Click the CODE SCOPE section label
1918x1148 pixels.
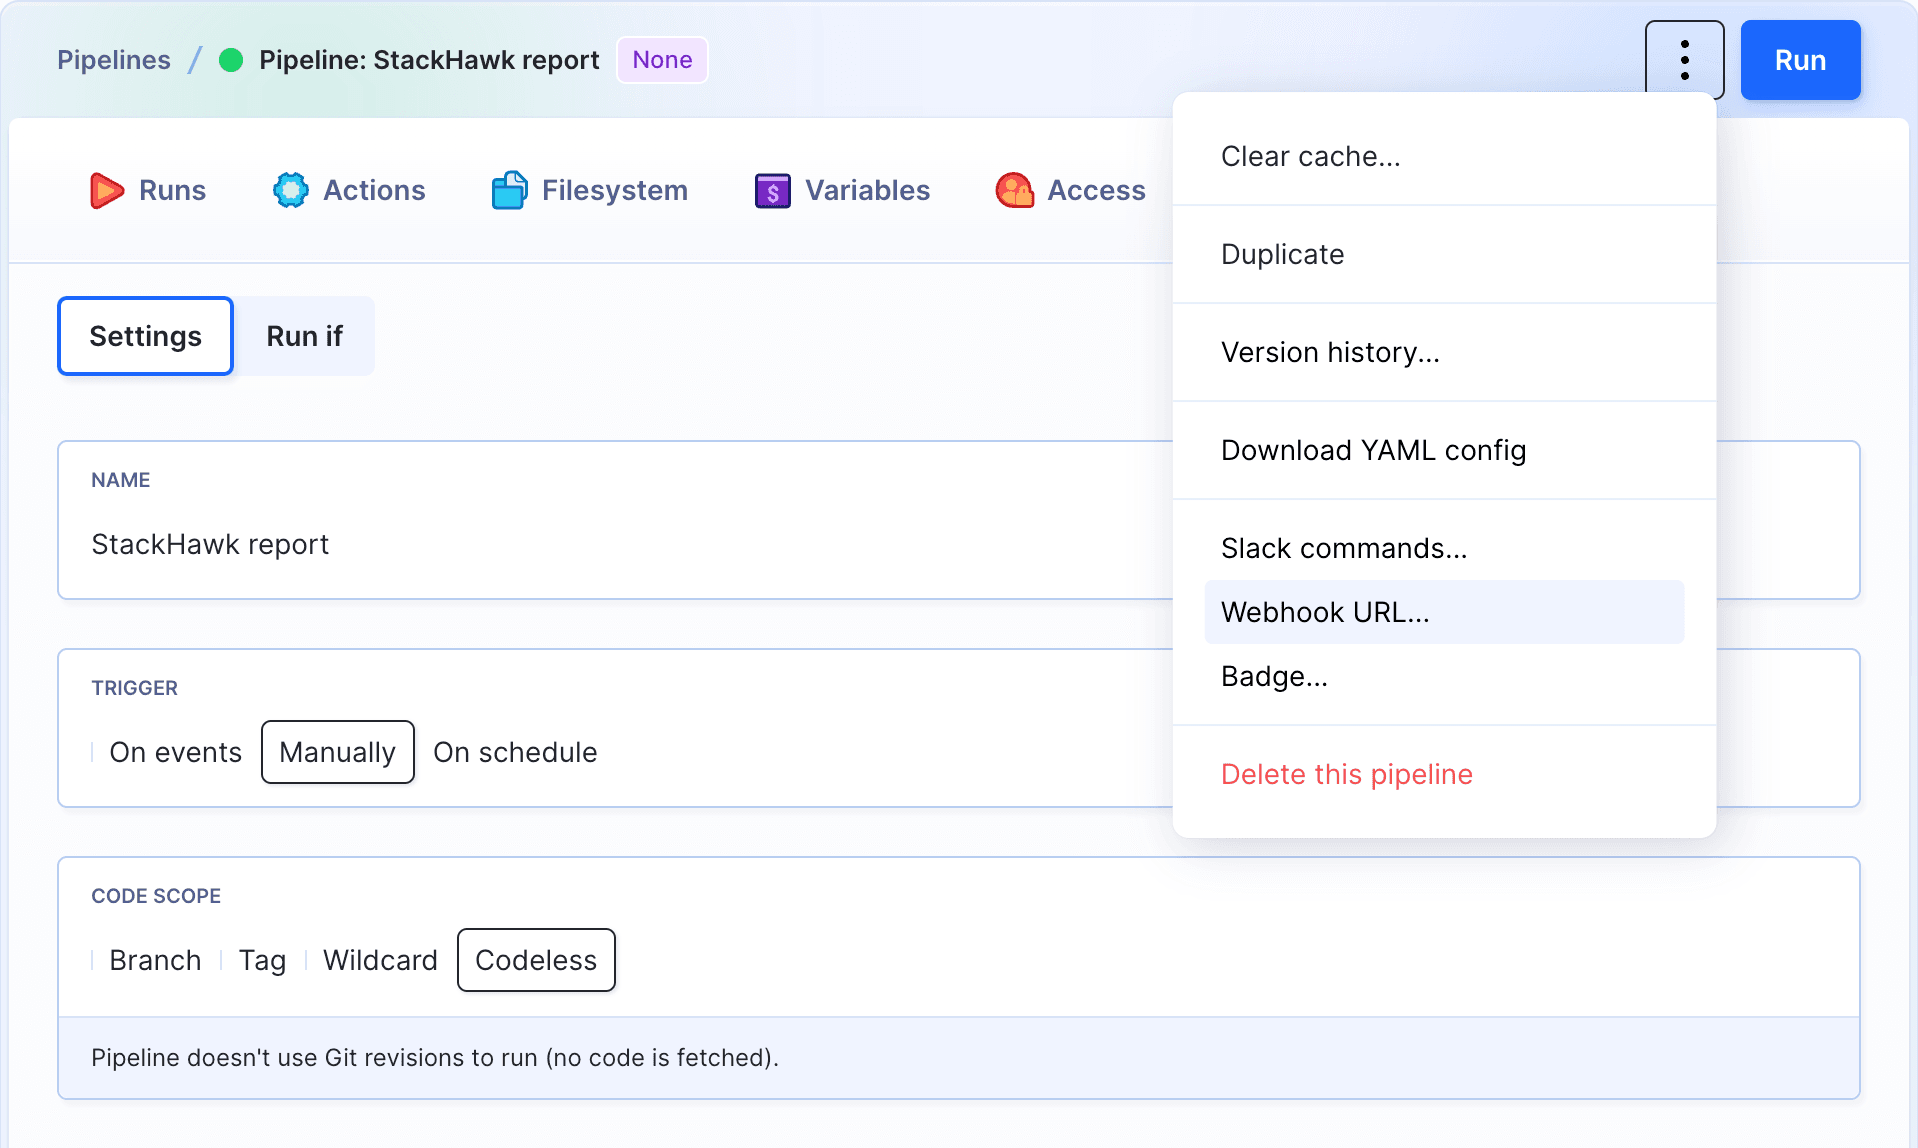click(x=156, y=896)
